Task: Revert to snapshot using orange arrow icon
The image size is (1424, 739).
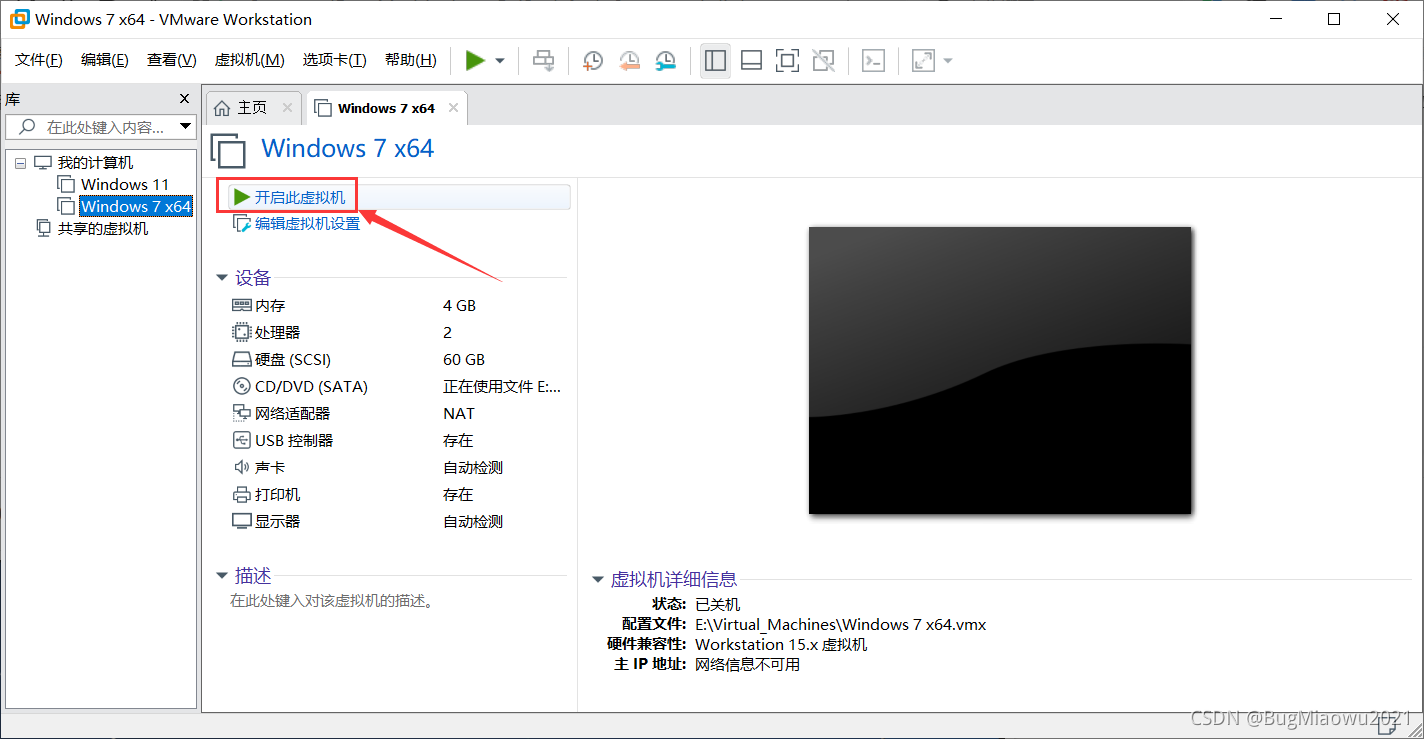Action: coord(629,61)
